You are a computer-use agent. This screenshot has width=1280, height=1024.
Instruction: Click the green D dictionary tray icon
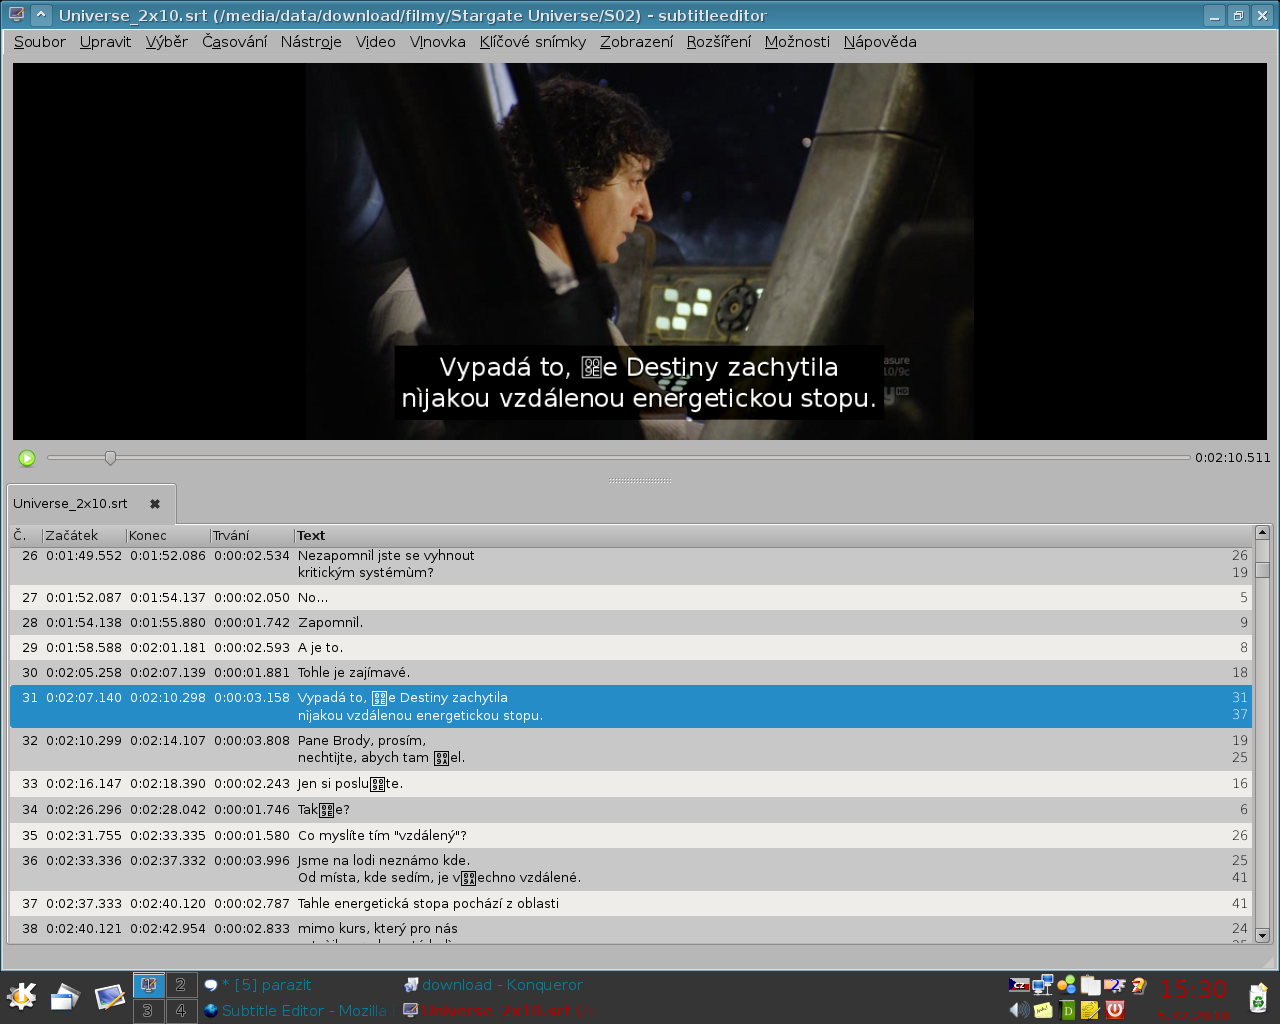(x=1067, y=1010)
